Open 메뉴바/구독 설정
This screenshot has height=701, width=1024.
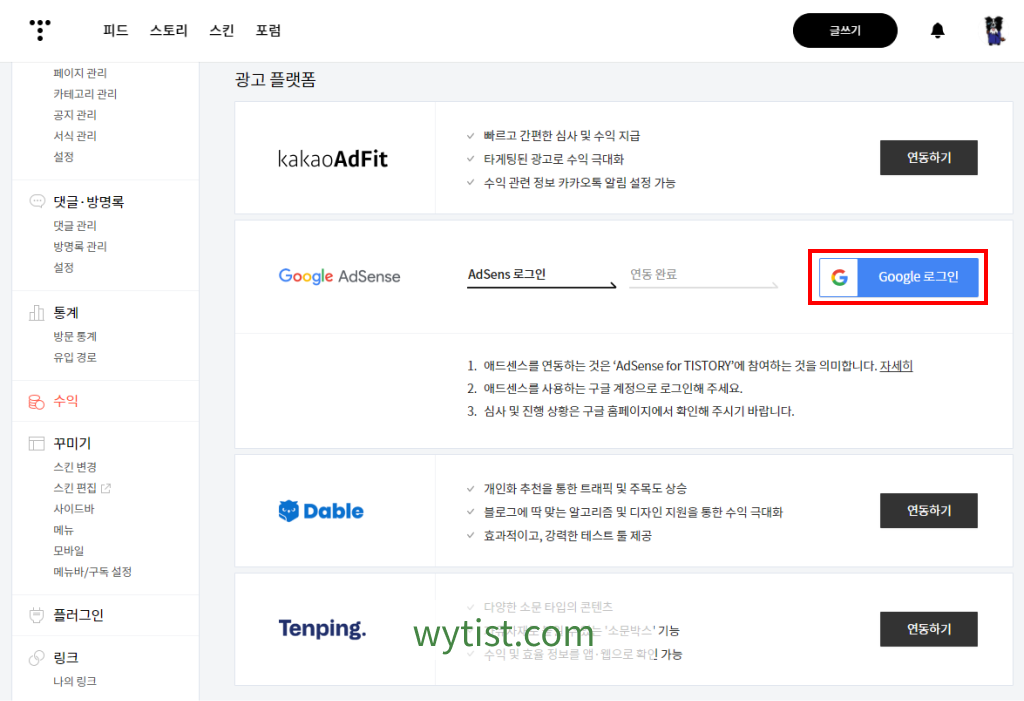coord(92,572)
